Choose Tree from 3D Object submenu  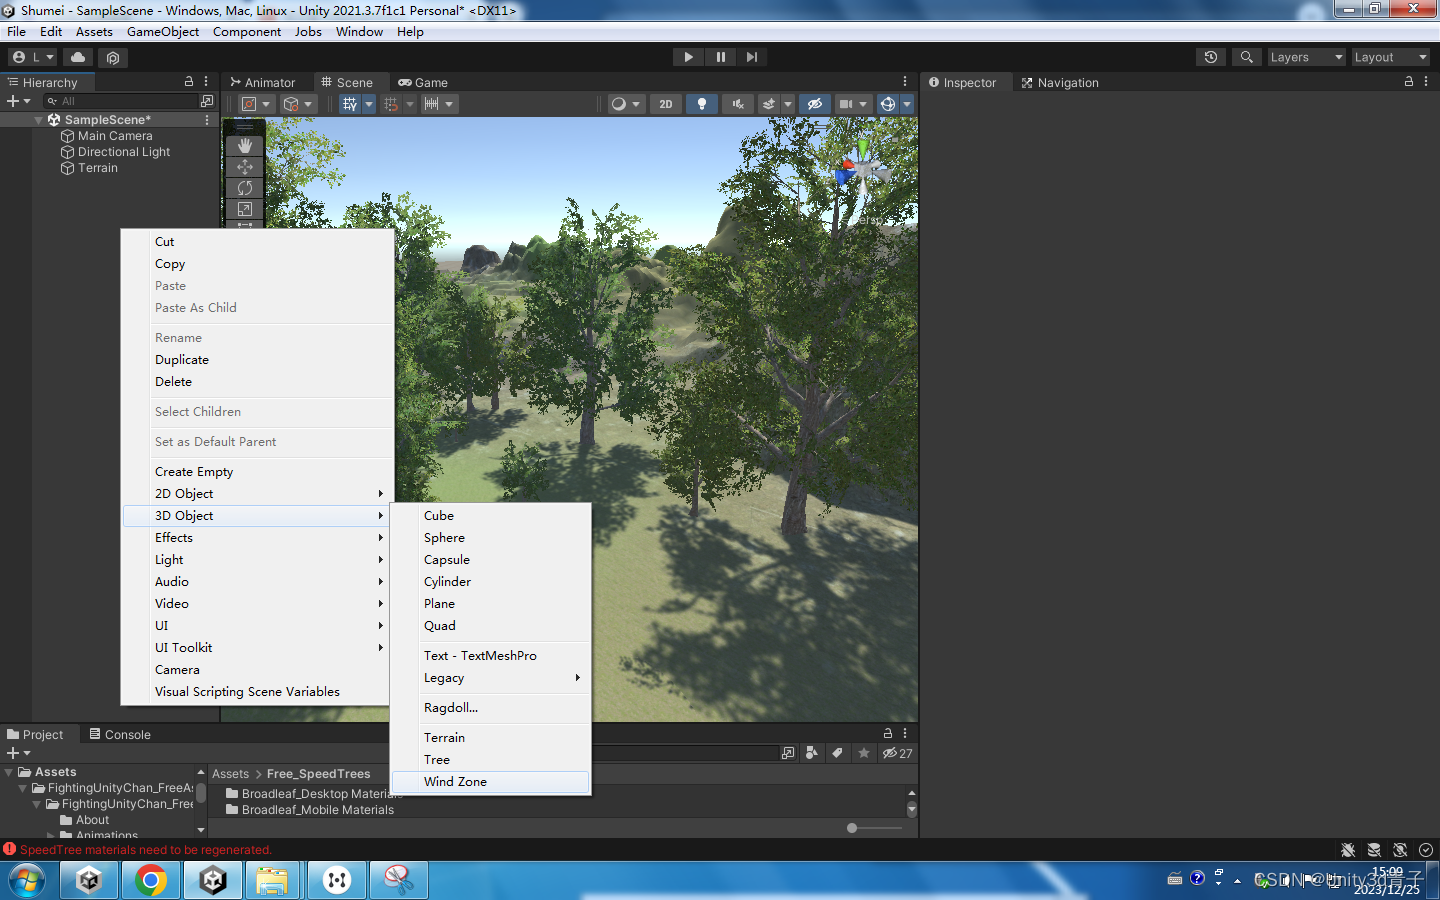click(x=490, y=760)
